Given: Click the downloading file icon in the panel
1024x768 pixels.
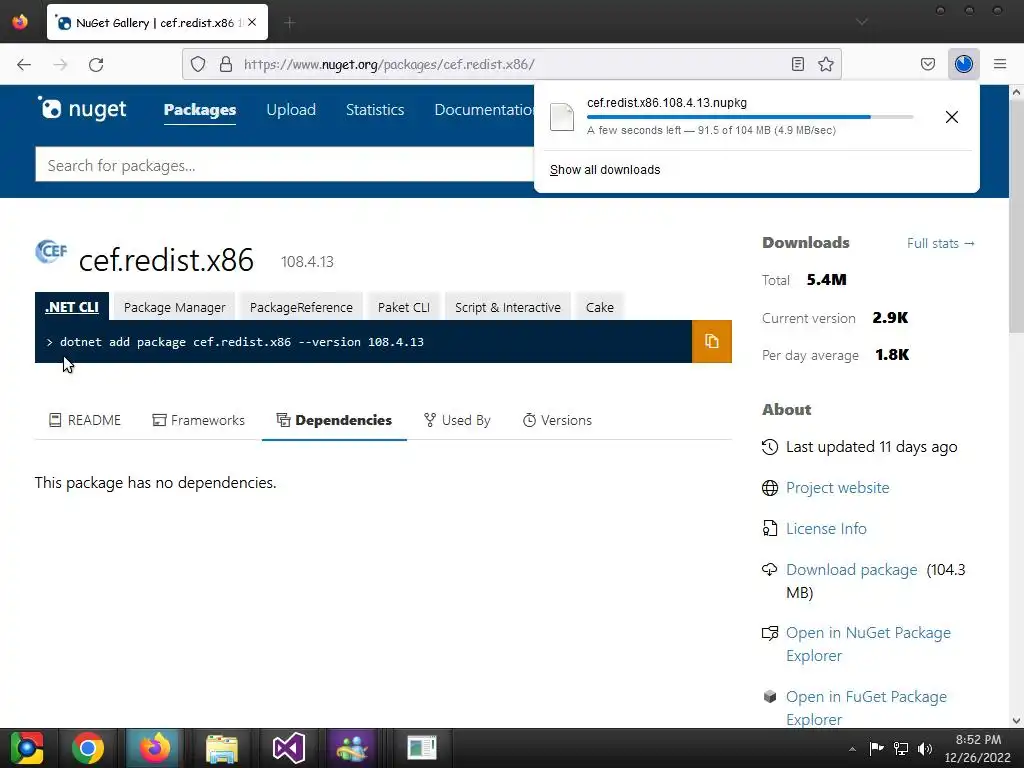Looking at the screenshot, I should click(x=562, y=117).
